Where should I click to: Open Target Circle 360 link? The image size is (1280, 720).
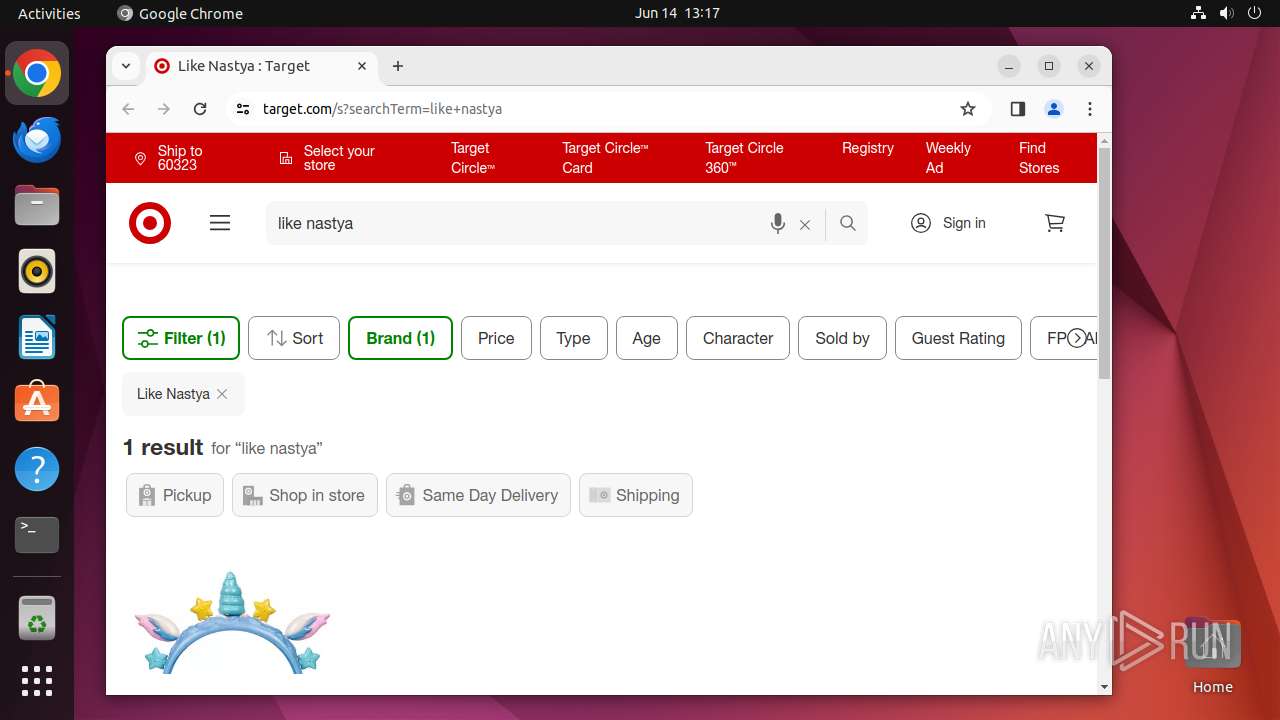(744, 158)
